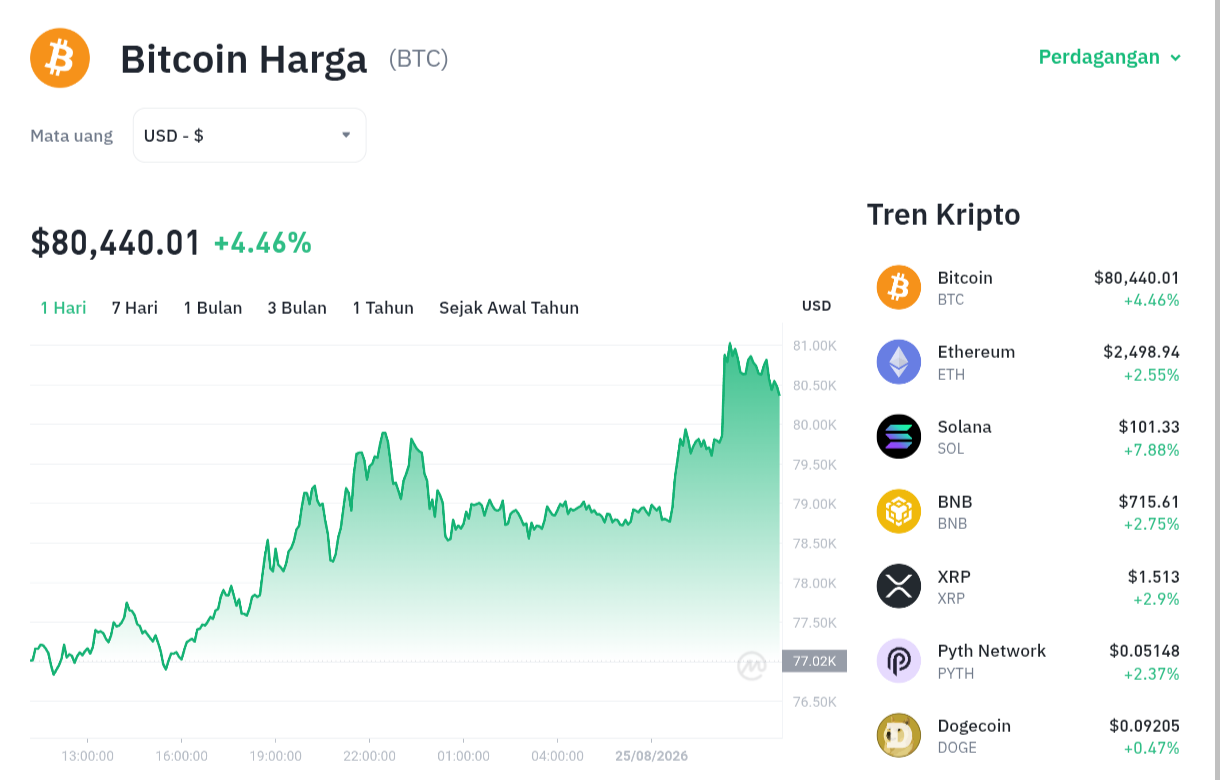Switch chart to 7 Hari
Screen dimensions: 1220x780
click(x=135, y=308)
